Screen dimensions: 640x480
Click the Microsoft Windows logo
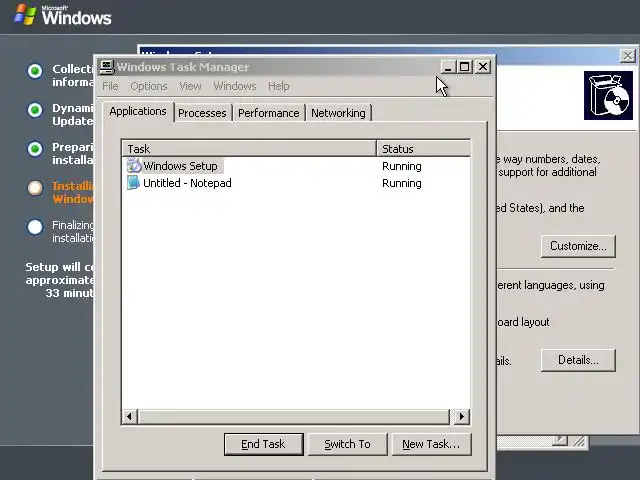coord(63,16)
